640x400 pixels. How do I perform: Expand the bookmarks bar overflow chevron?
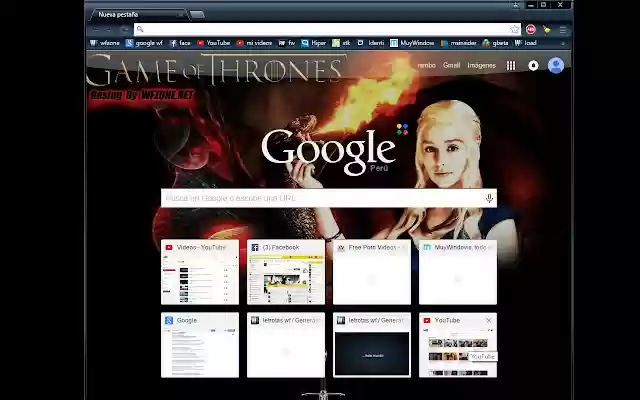tap(563, 43)
